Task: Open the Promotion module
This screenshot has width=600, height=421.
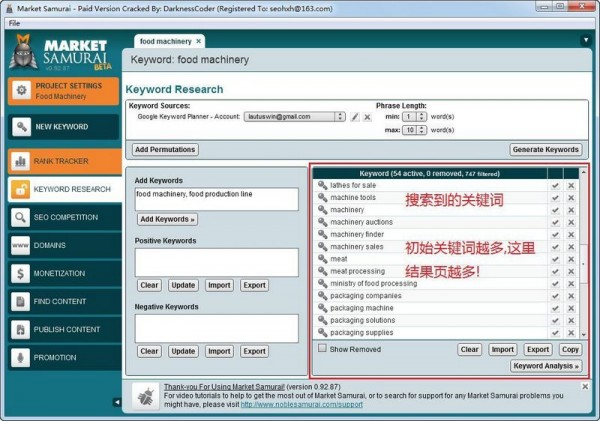Action: point(64,356)
